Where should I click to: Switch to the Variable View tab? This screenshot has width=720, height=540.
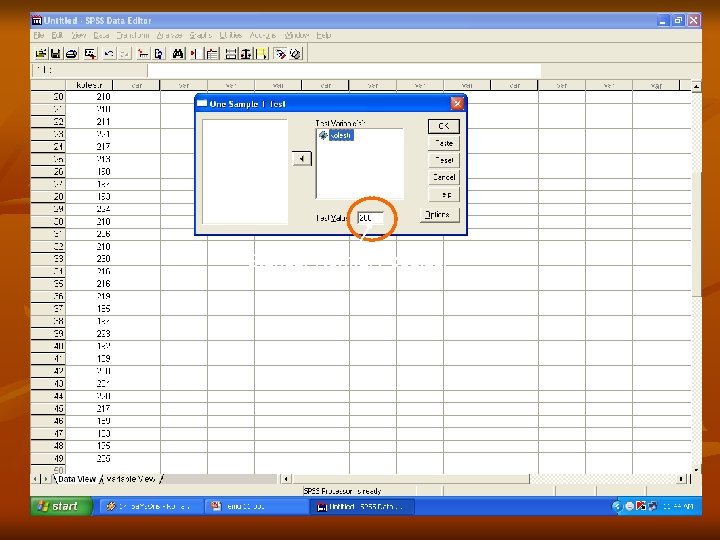click(130, 479)
